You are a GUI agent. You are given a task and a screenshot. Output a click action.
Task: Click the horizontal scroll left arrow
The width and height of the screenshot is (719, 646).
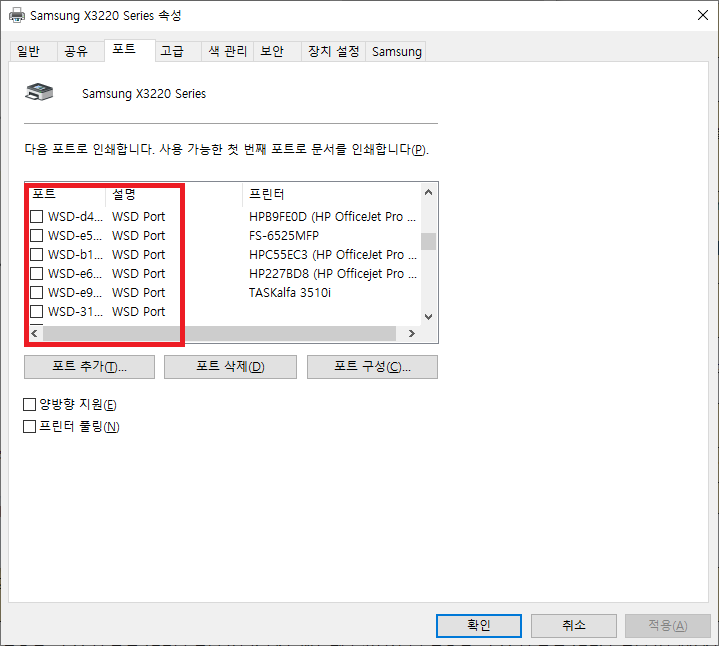(34, 333)
